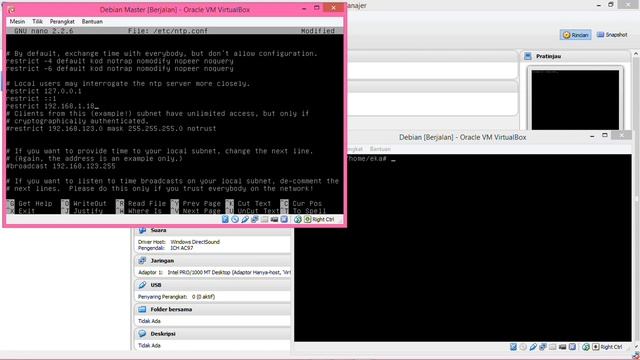640x360 pixels.
Task: Click USB devices icon in Debian window status bar
Action: tap(533, 347)
